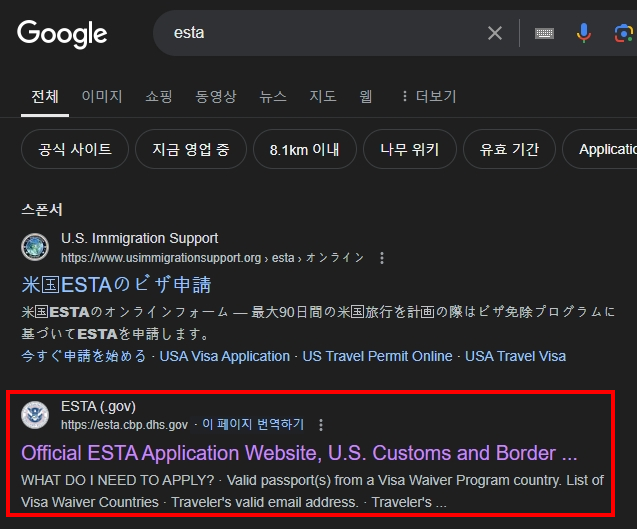Open the 米国ESTAのビザ申請 ad headline

117,284
